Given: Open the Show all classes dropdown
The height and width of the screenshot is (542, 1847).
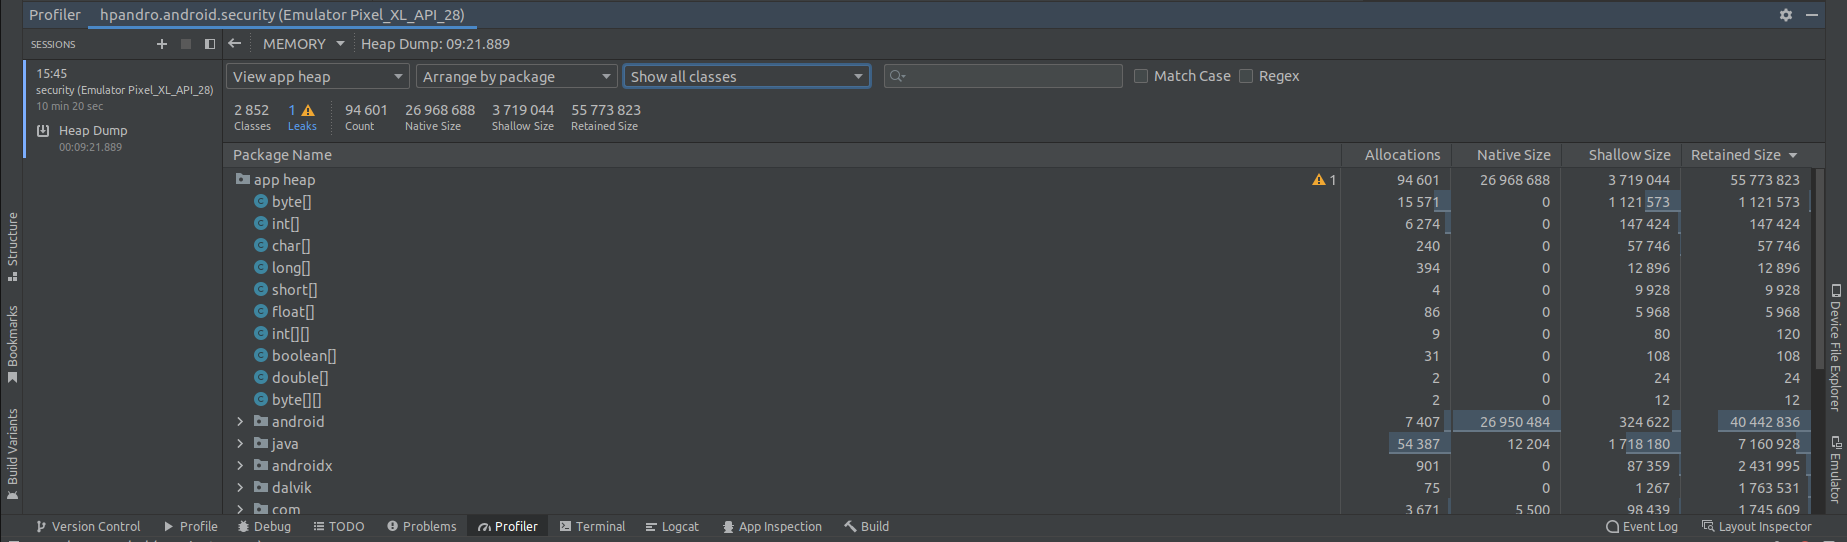Looking at the screenshot, I should click(x=746, y=77).
